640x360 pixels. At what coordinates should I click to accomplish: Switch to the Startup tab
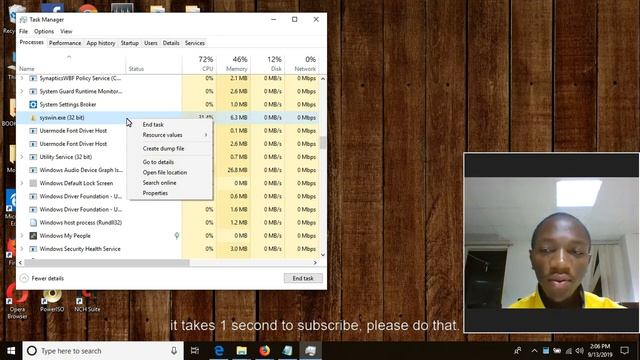[x=130, y=43]
